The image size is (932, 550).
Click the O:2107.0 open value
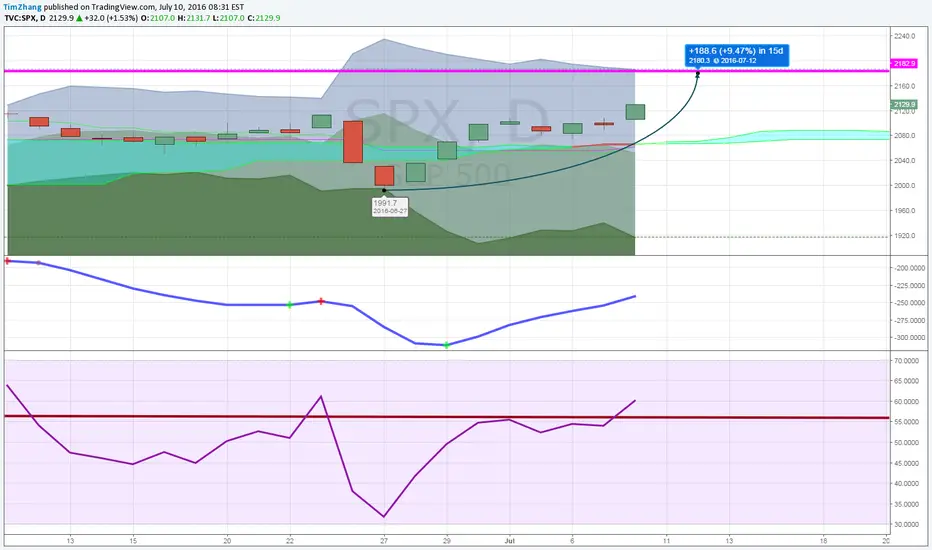coord(158,18)
